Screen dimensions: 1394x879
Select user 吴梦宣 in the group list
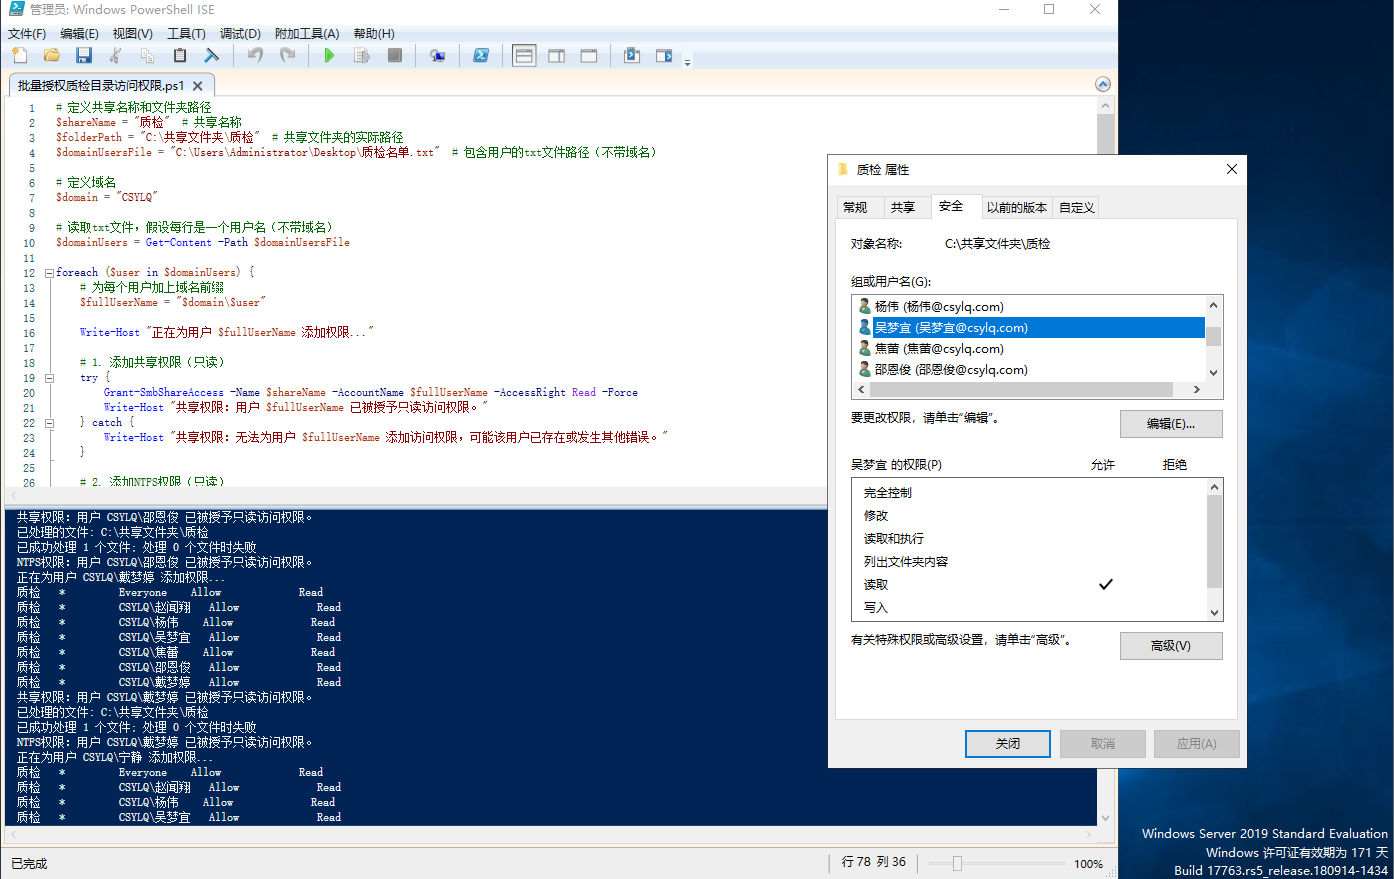click(x=1029, y=328)
